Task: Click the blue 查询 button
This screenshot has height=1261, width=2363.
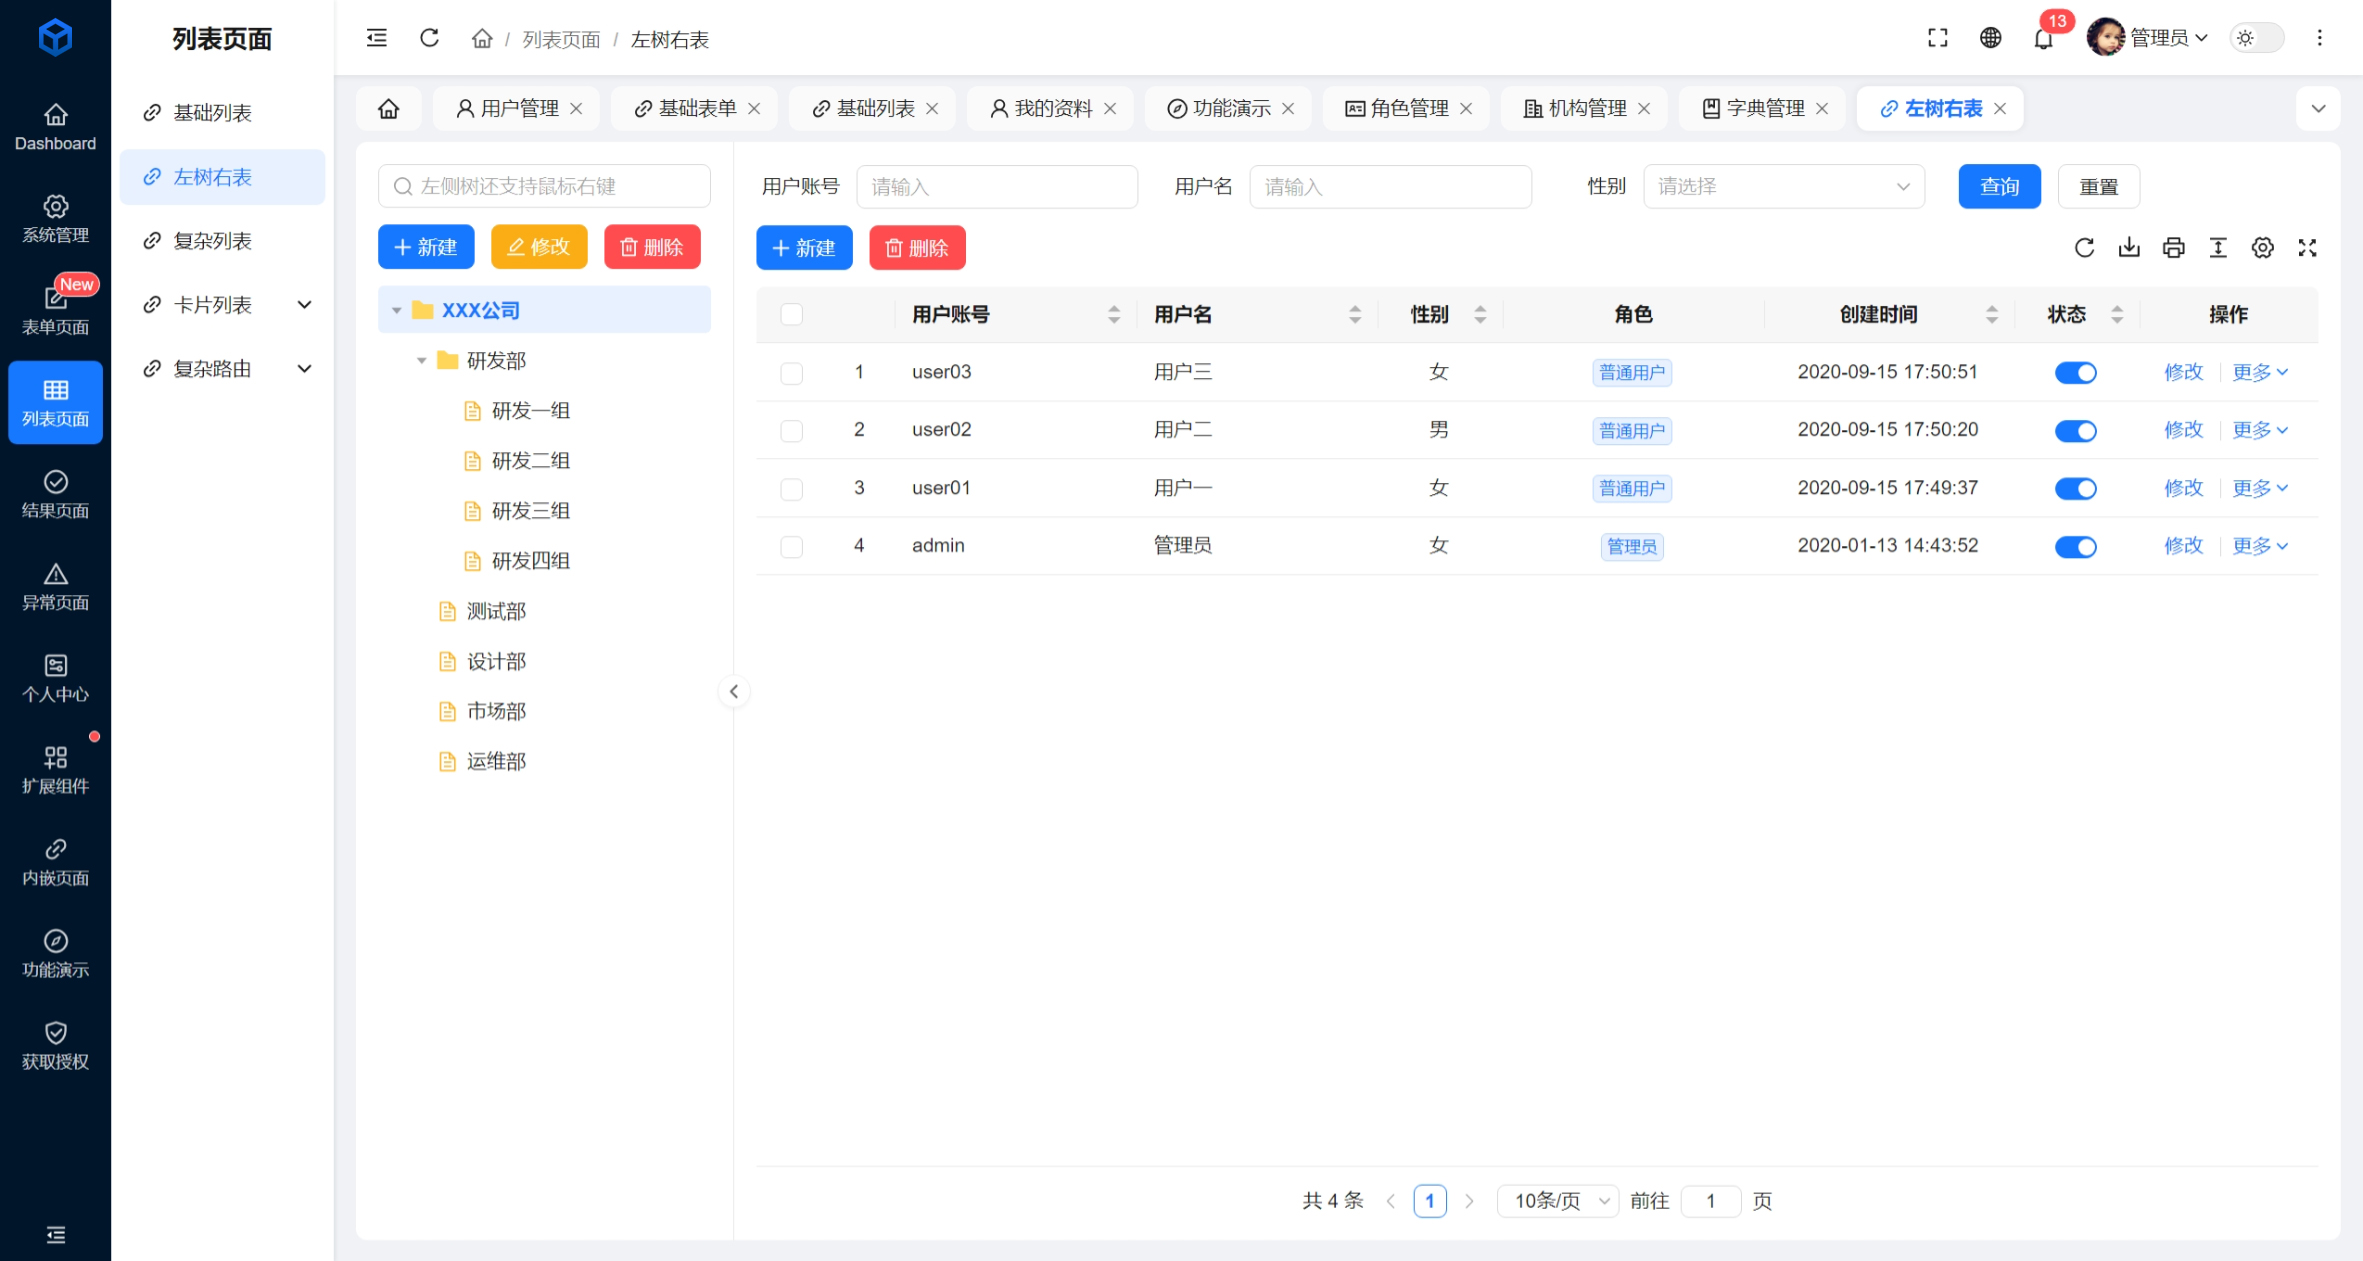Action: click(x=1998, y=187)
